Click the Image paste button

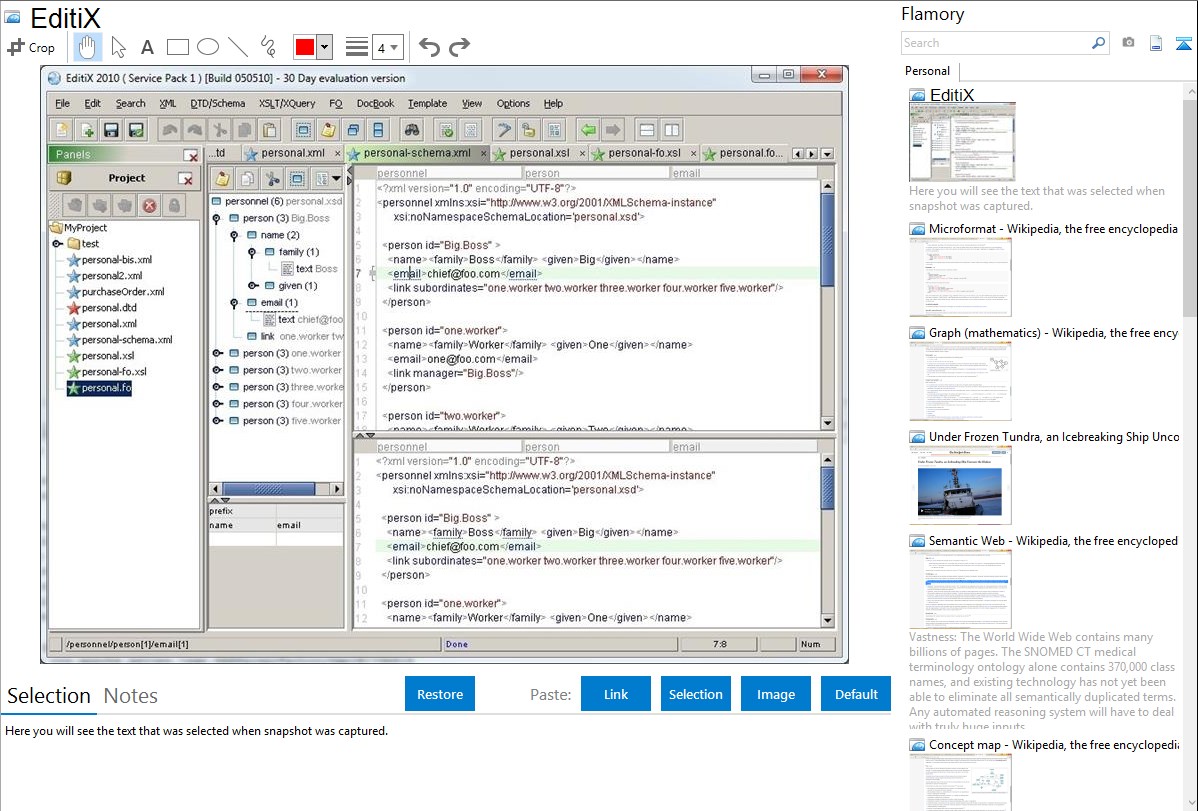coord(776,694)
